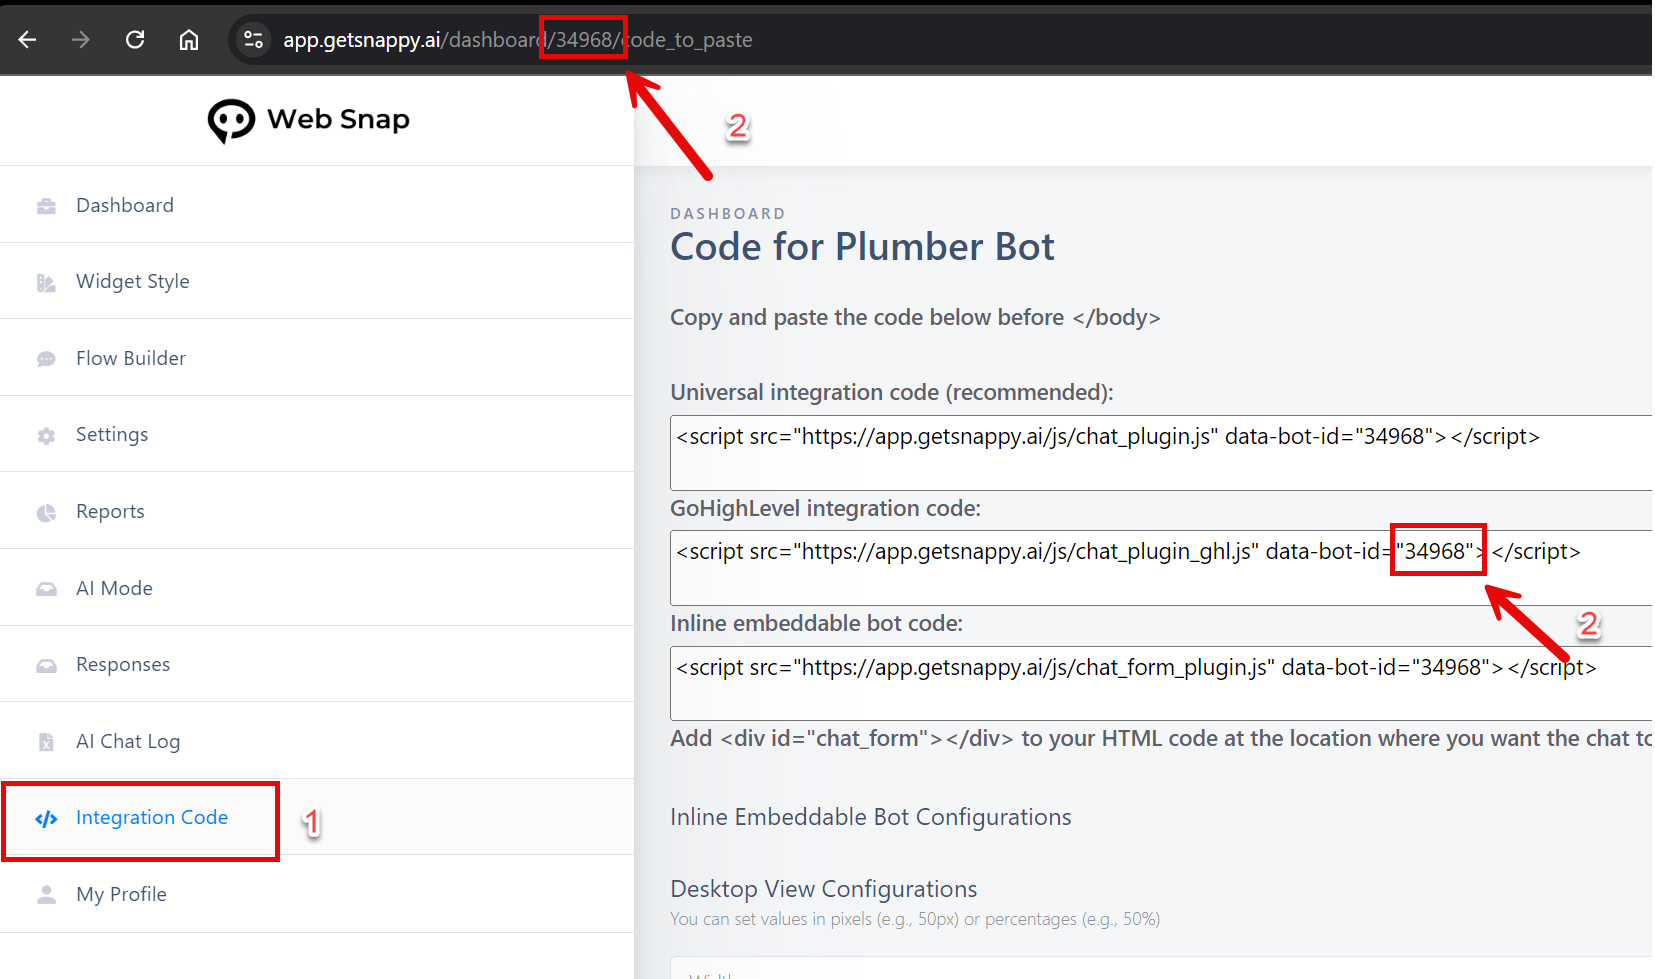
Task: Click the Web Snap logo
Action: coord(309,120)
